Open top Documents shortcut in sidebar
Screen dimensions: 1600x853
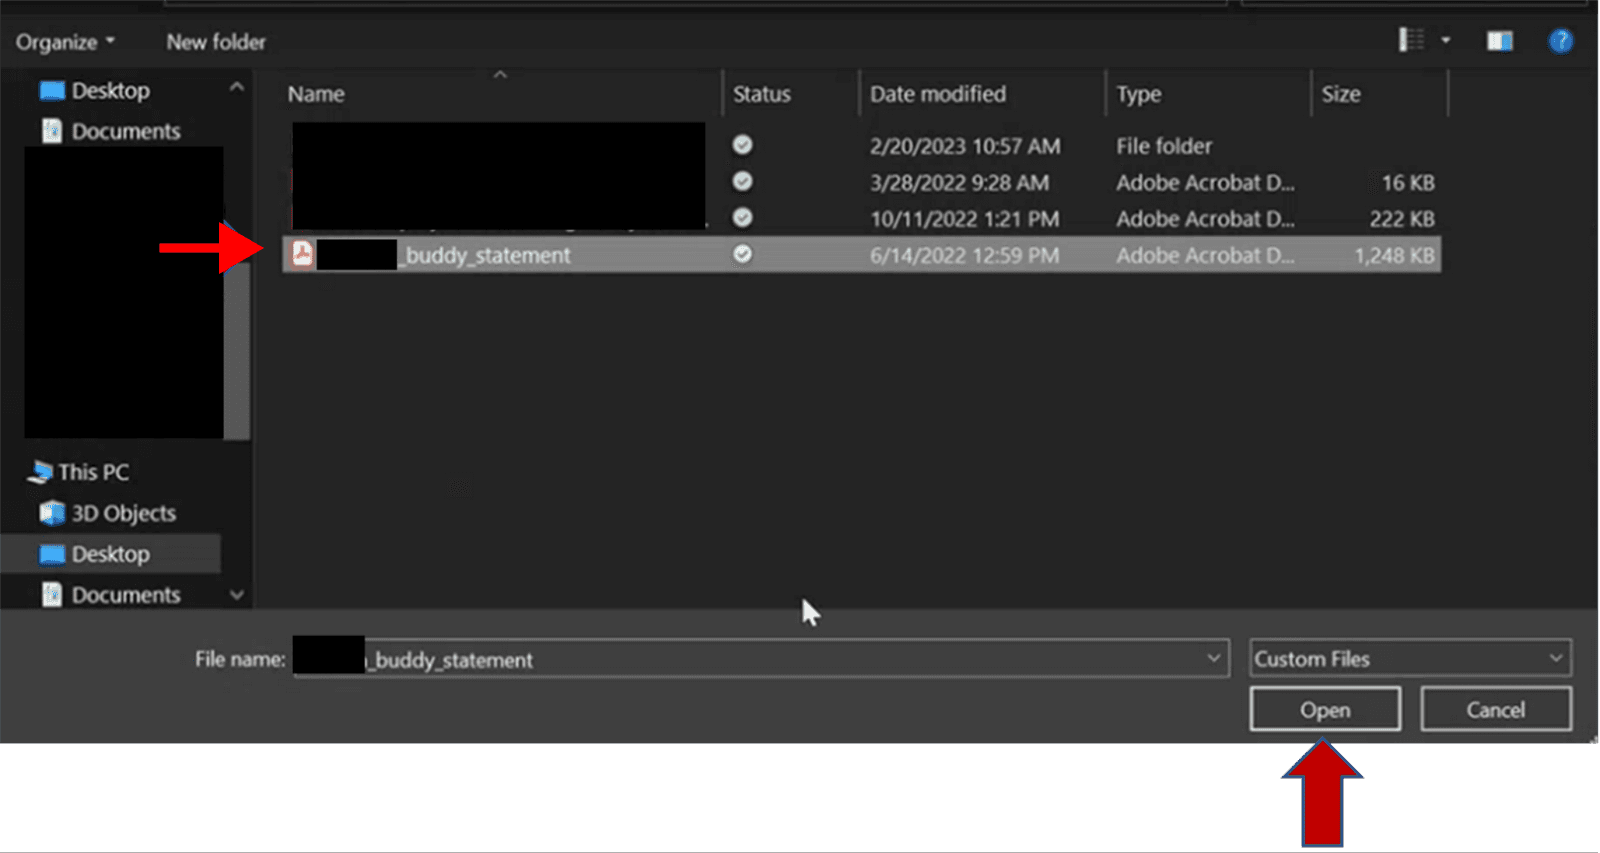[x=125, y=131]
